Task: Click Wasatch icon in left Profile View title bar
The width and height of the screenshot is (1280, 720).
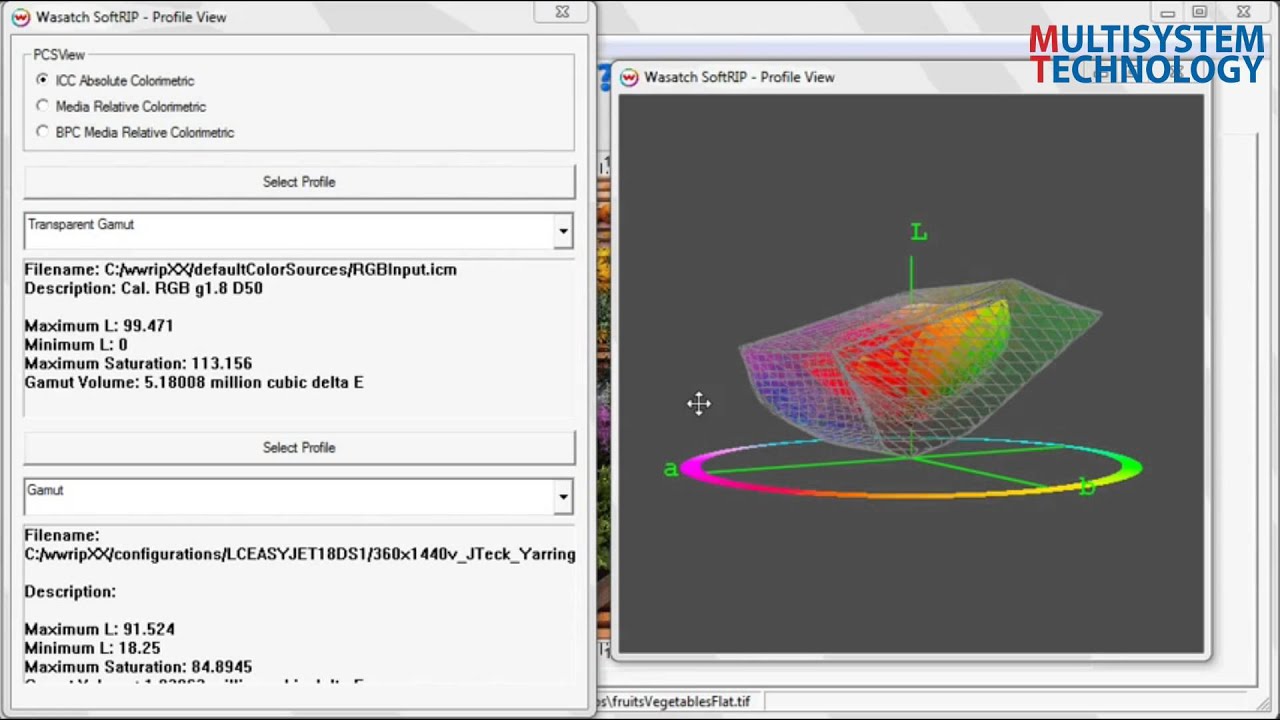Action: click(20, 17)
